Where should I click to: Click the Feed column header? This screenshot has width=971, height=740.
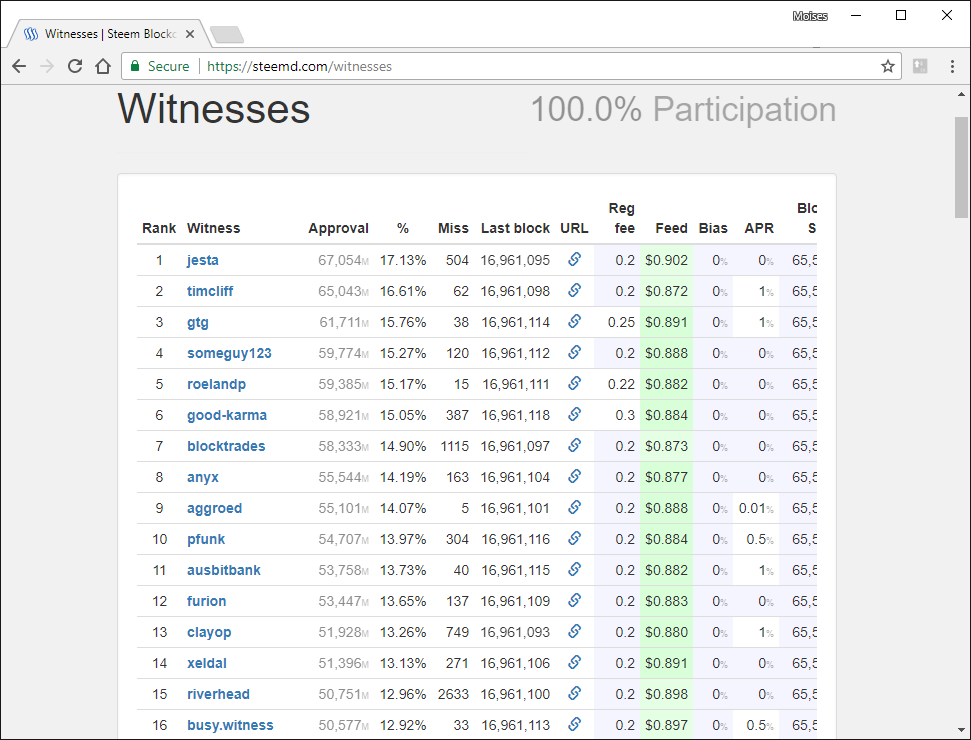point(671,229)
